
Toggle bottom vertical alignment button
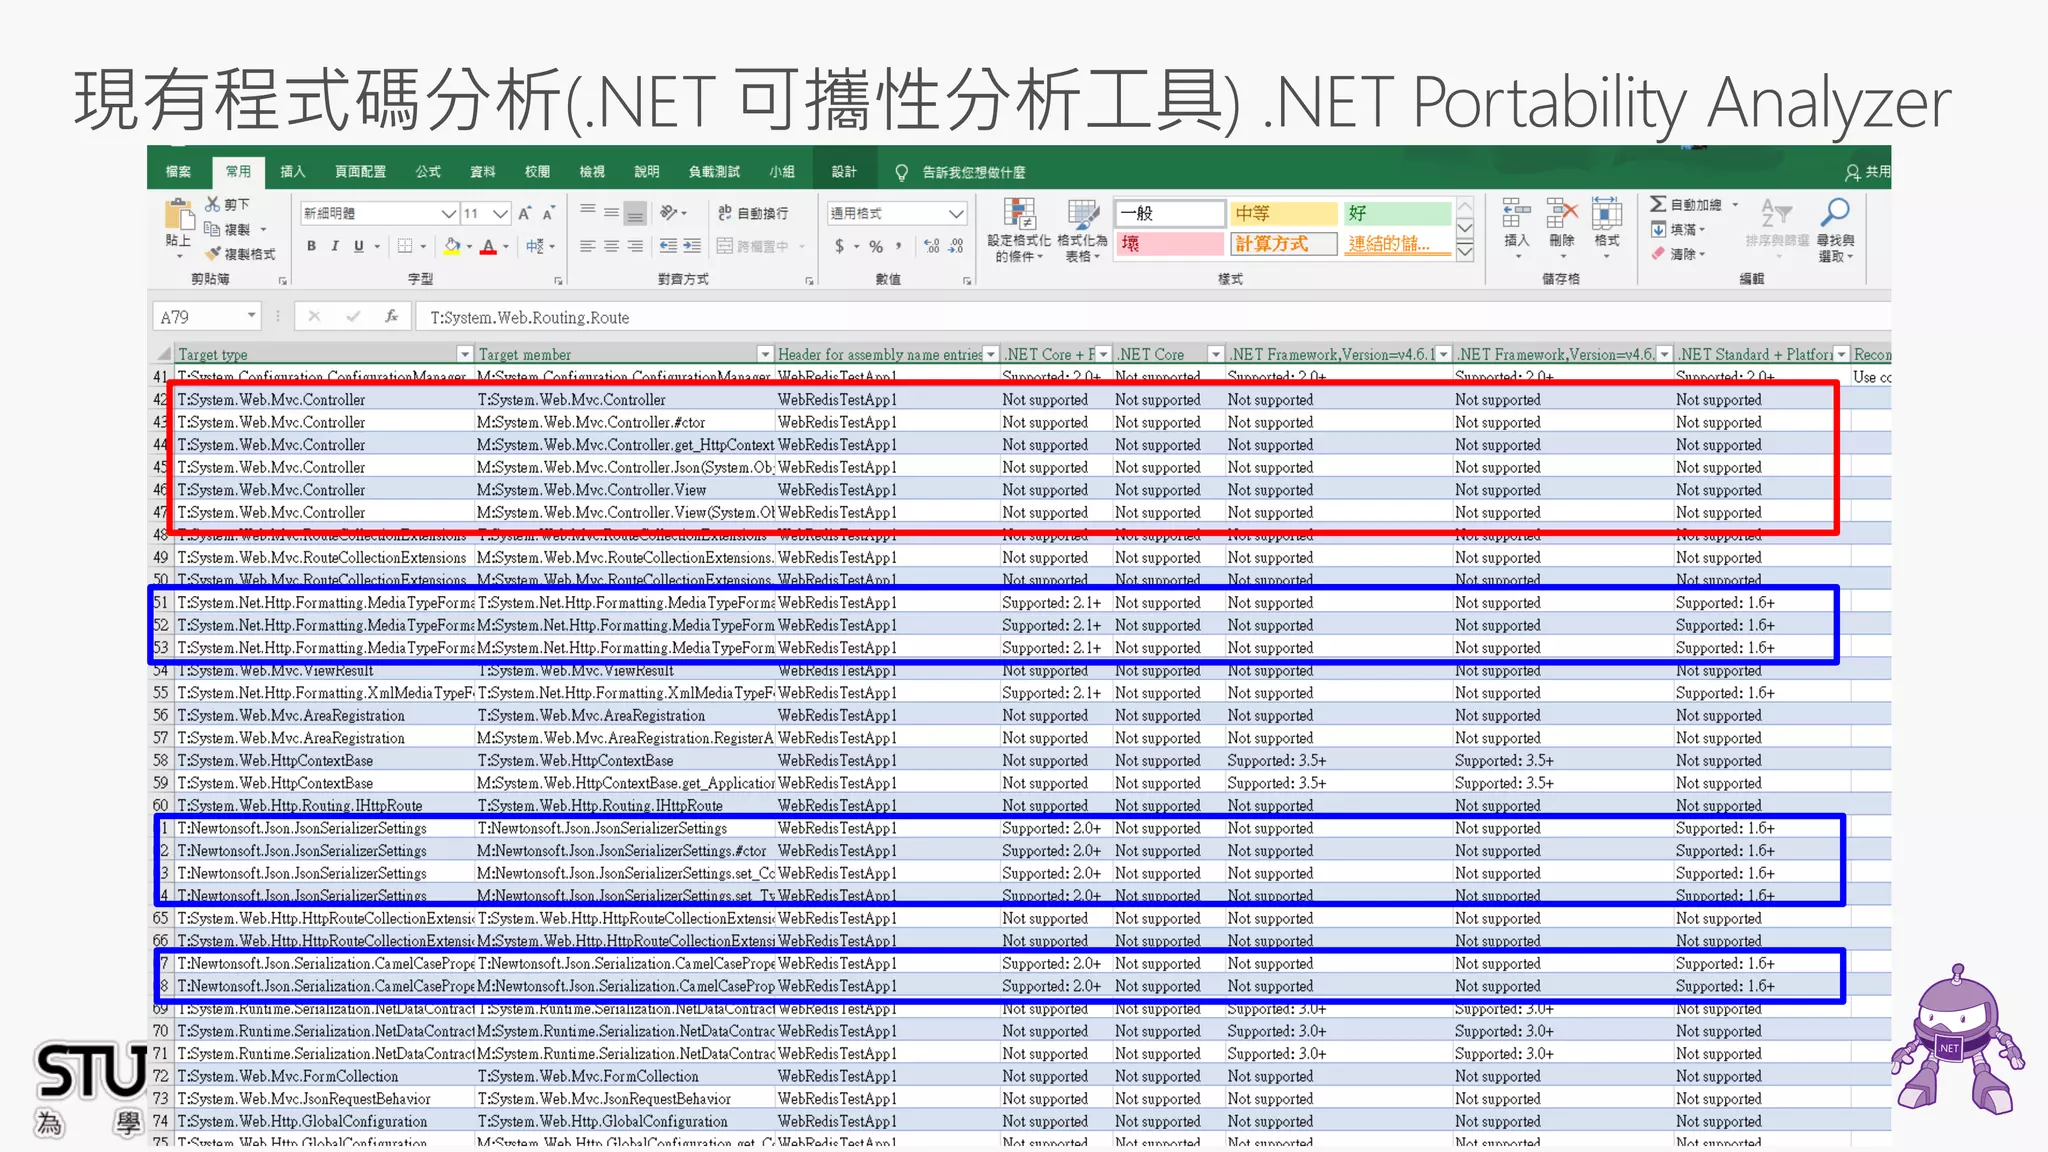(635, 213)
